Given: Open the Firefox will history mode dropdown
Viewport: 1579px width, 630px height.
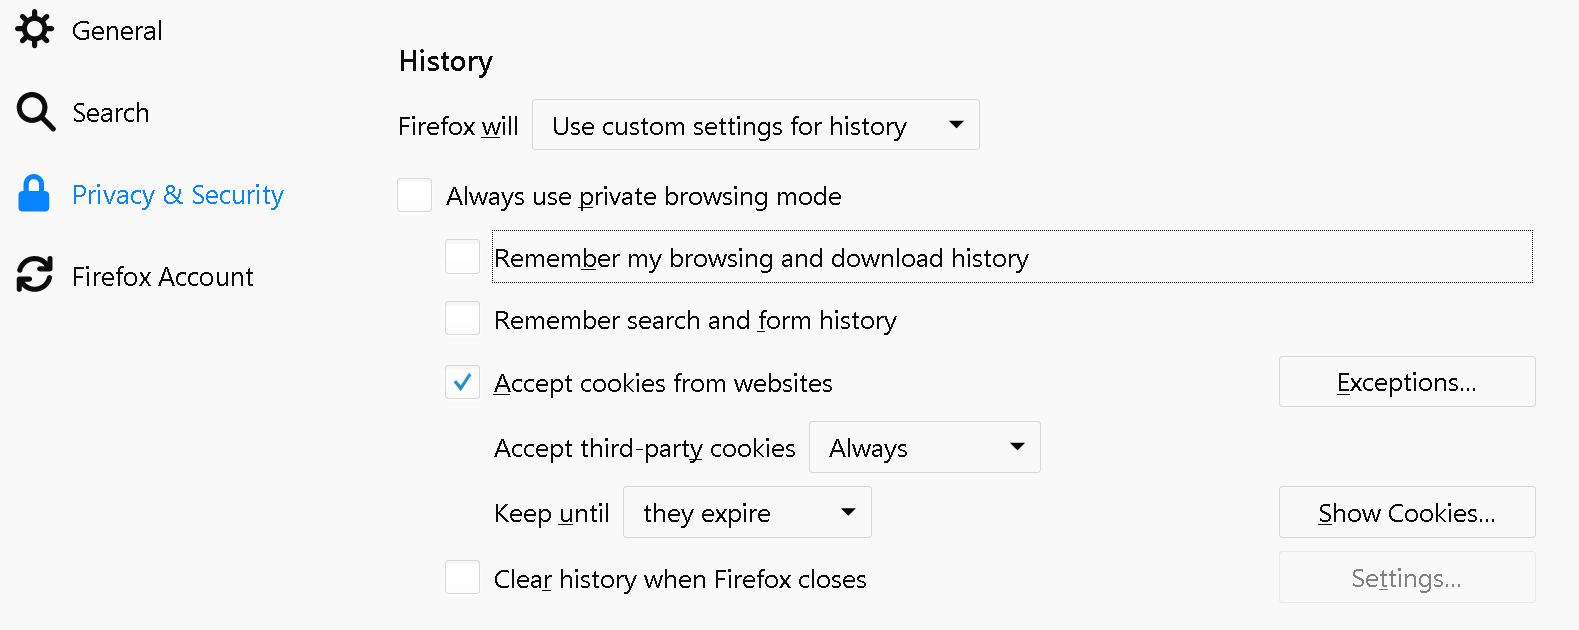Looking at the screenshot, I should tap(756, 125).
